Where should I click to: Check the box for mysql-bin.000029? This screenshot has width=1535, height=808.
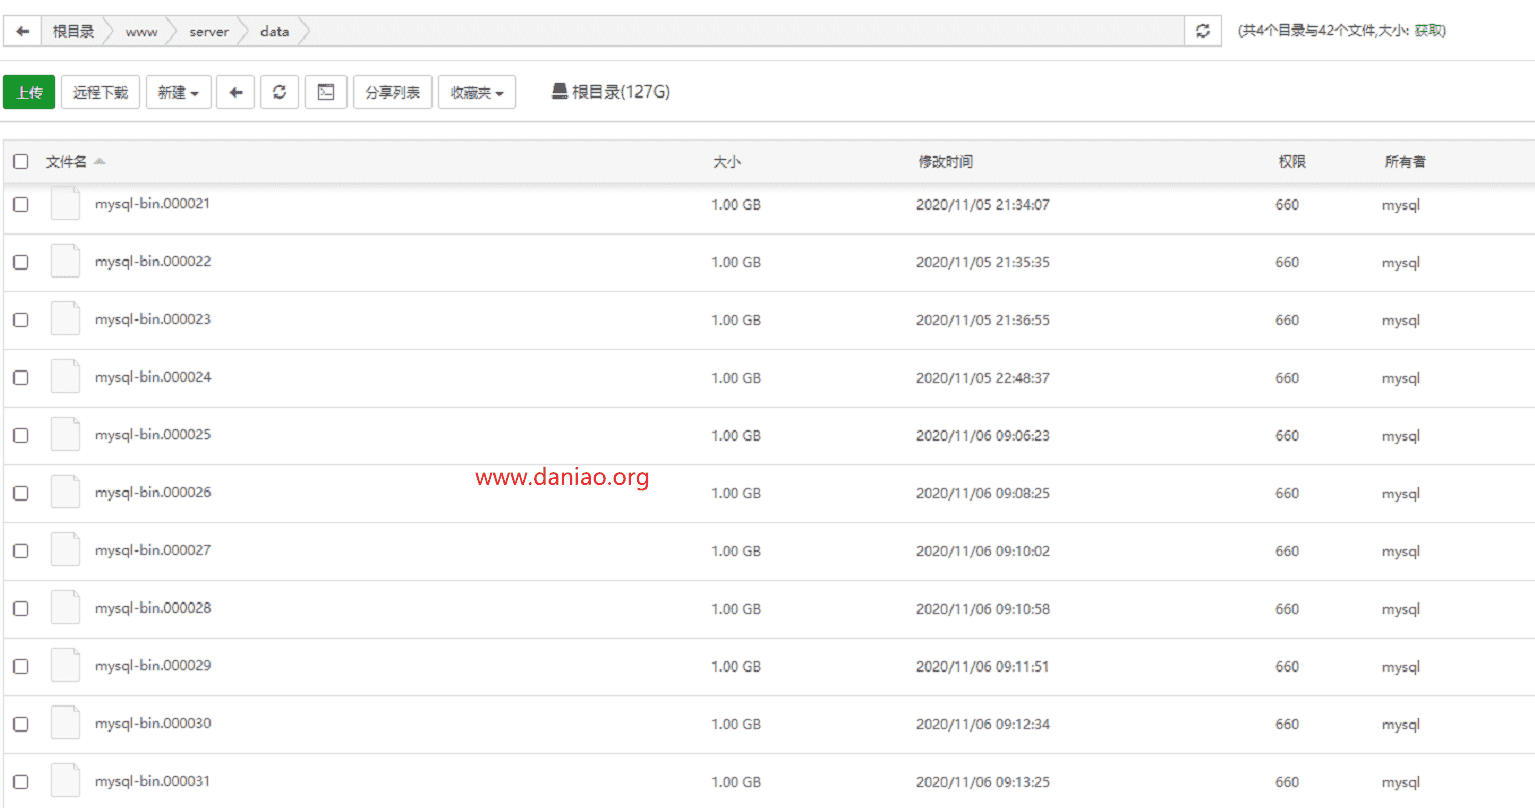pyautogui.click(x=21, y=666)
